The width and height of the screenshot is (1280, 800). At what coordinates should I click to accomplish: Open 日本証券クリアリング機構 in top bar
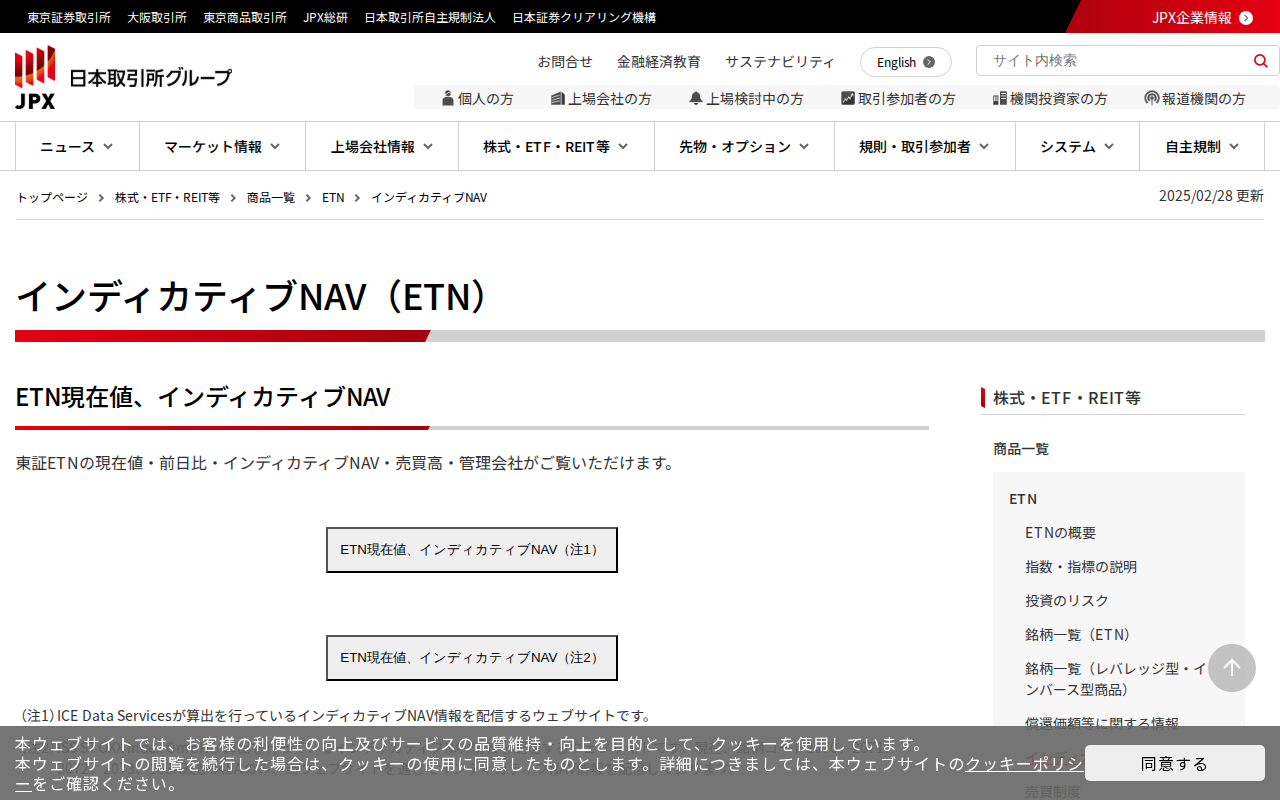click(584, 17)
